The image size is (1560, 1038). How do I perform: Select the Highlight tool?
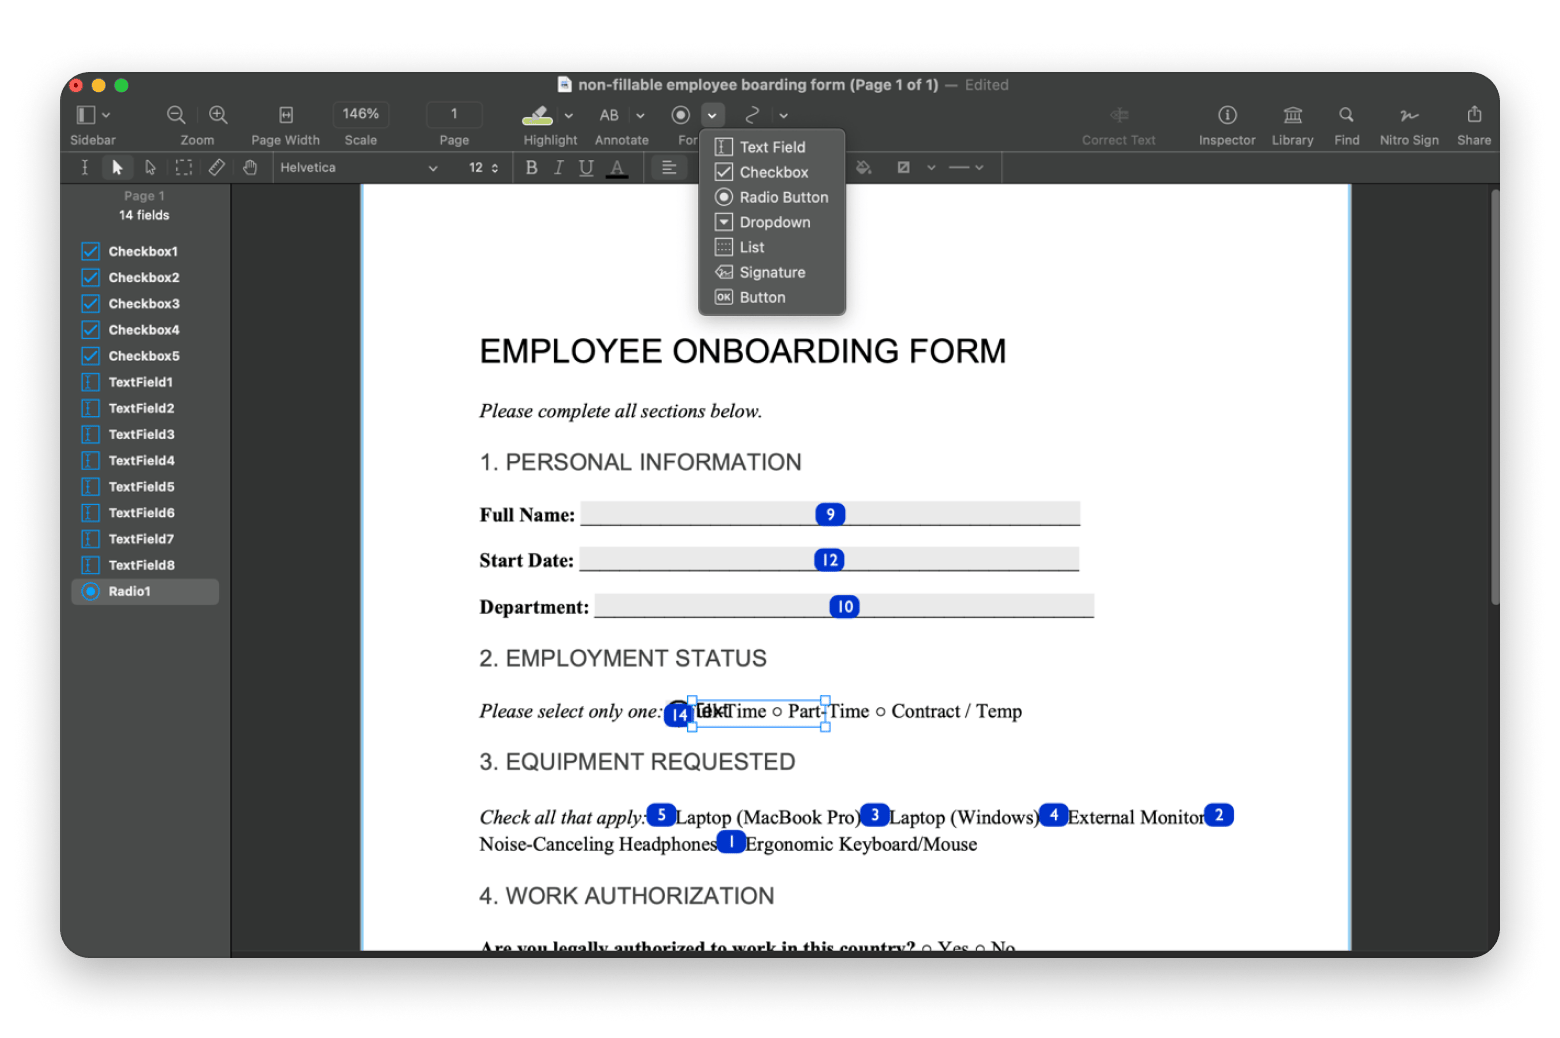click(536, 115)
